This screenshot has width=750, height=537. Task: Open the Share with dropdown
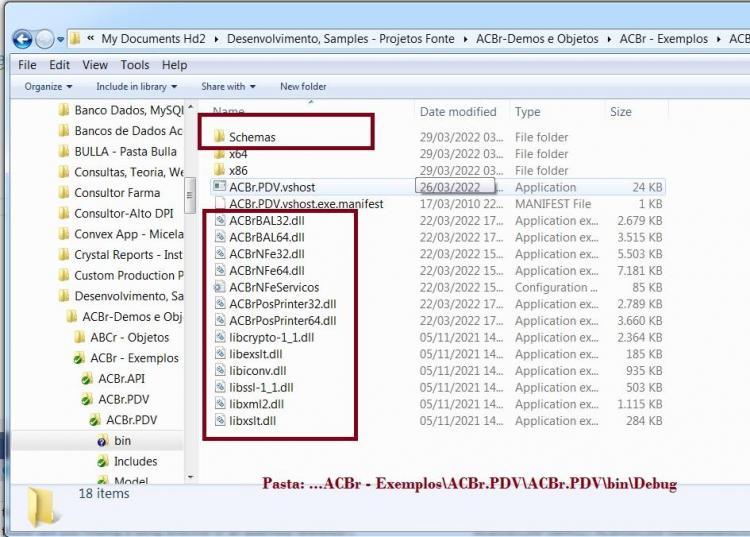click(x=228, y=87)
